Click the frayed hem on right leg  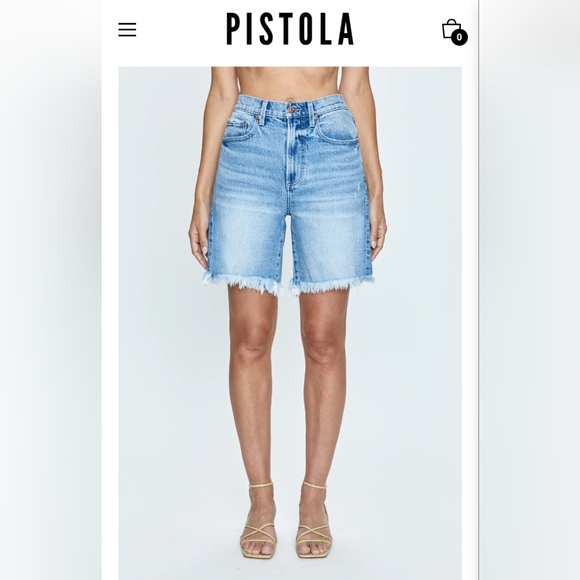click(x=331, y=283)
